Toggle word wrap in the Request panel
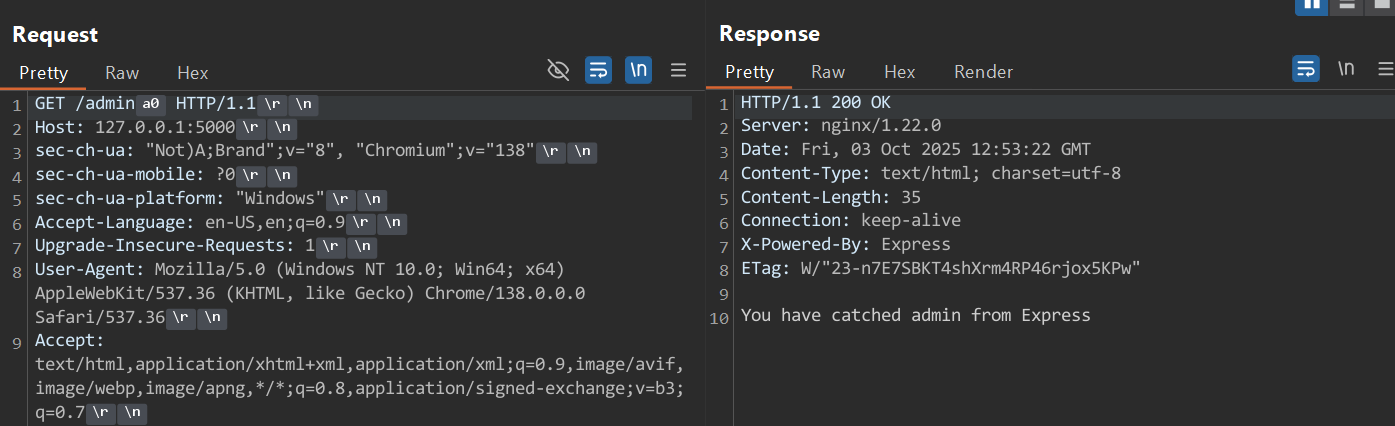 point(598,70)
